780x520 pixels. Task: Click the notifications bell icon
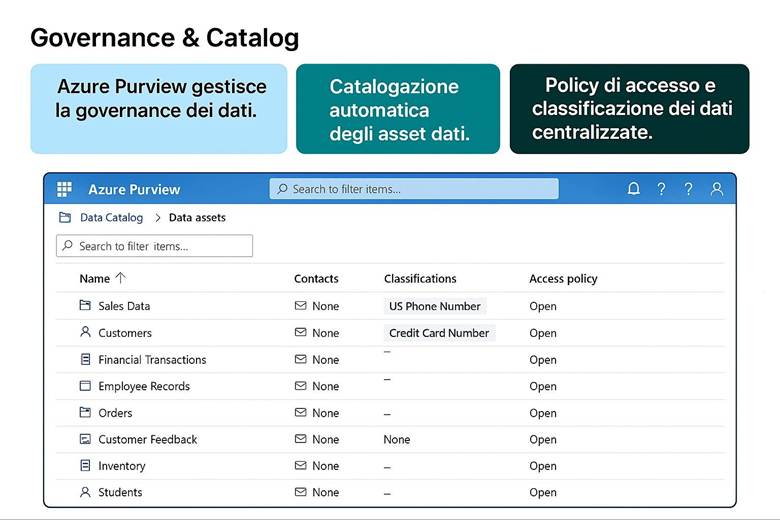coord(633,189)
